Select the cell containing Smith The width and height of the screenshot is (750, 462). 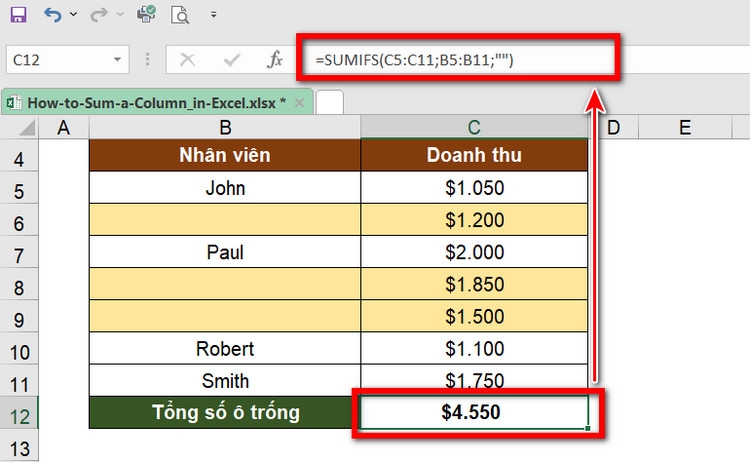tap(225, 381)
